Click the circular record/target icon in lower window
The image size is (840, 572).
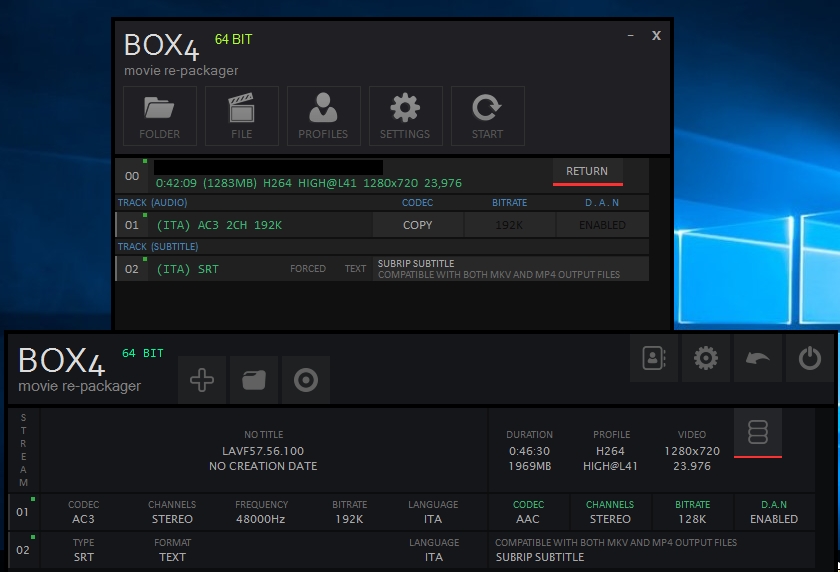point(306,380)
